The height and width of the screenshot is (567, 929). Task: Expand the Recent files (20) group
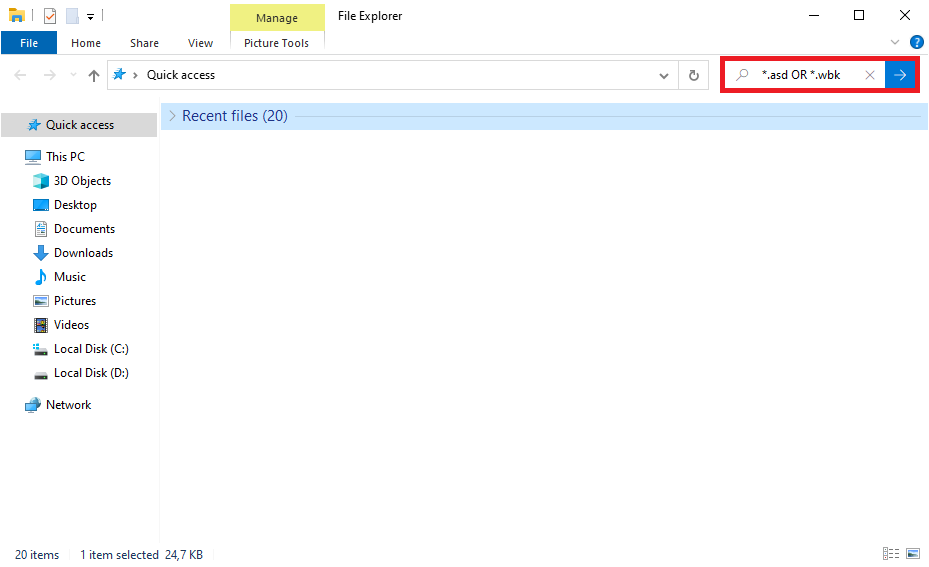[172, 116]
